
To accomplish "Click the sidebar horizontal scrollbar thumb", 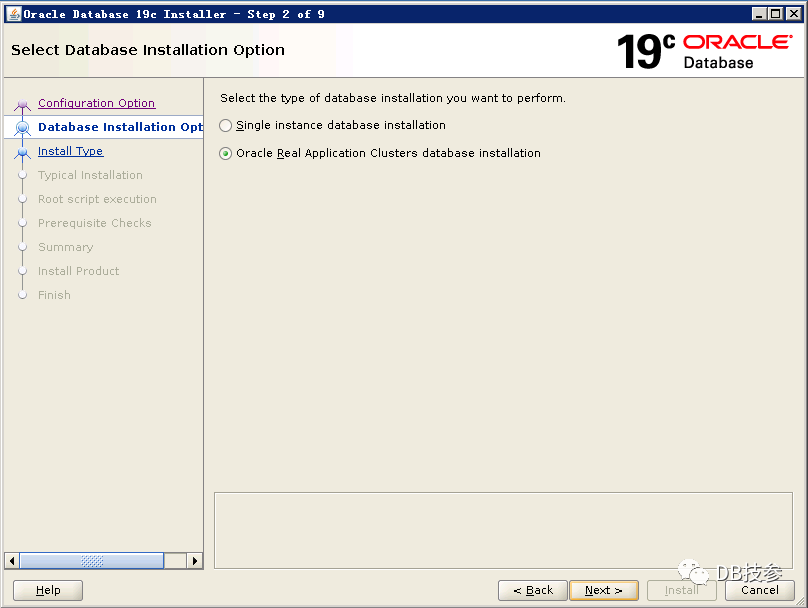I will (92, 561).
